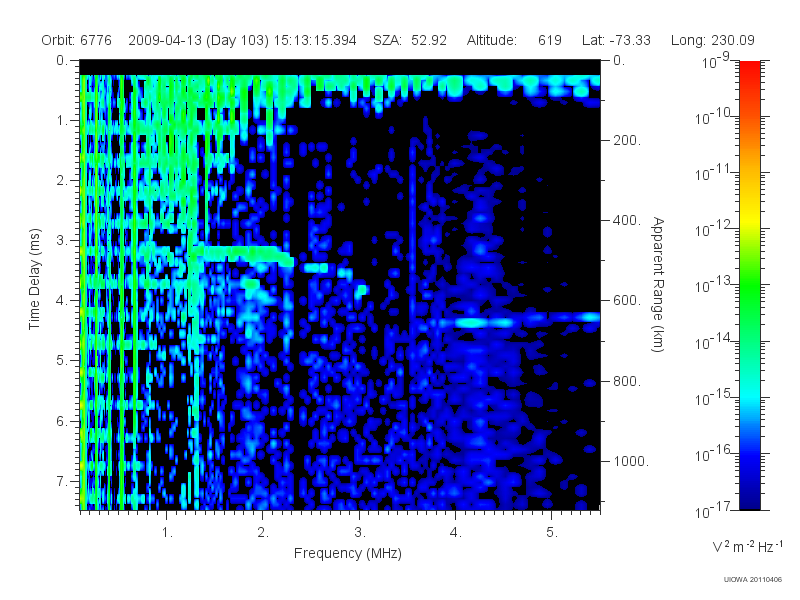The height and width of the screenshot is (600, 800).
Task: Click the 'Lat: -73.33' text
Action: (616, 40)
